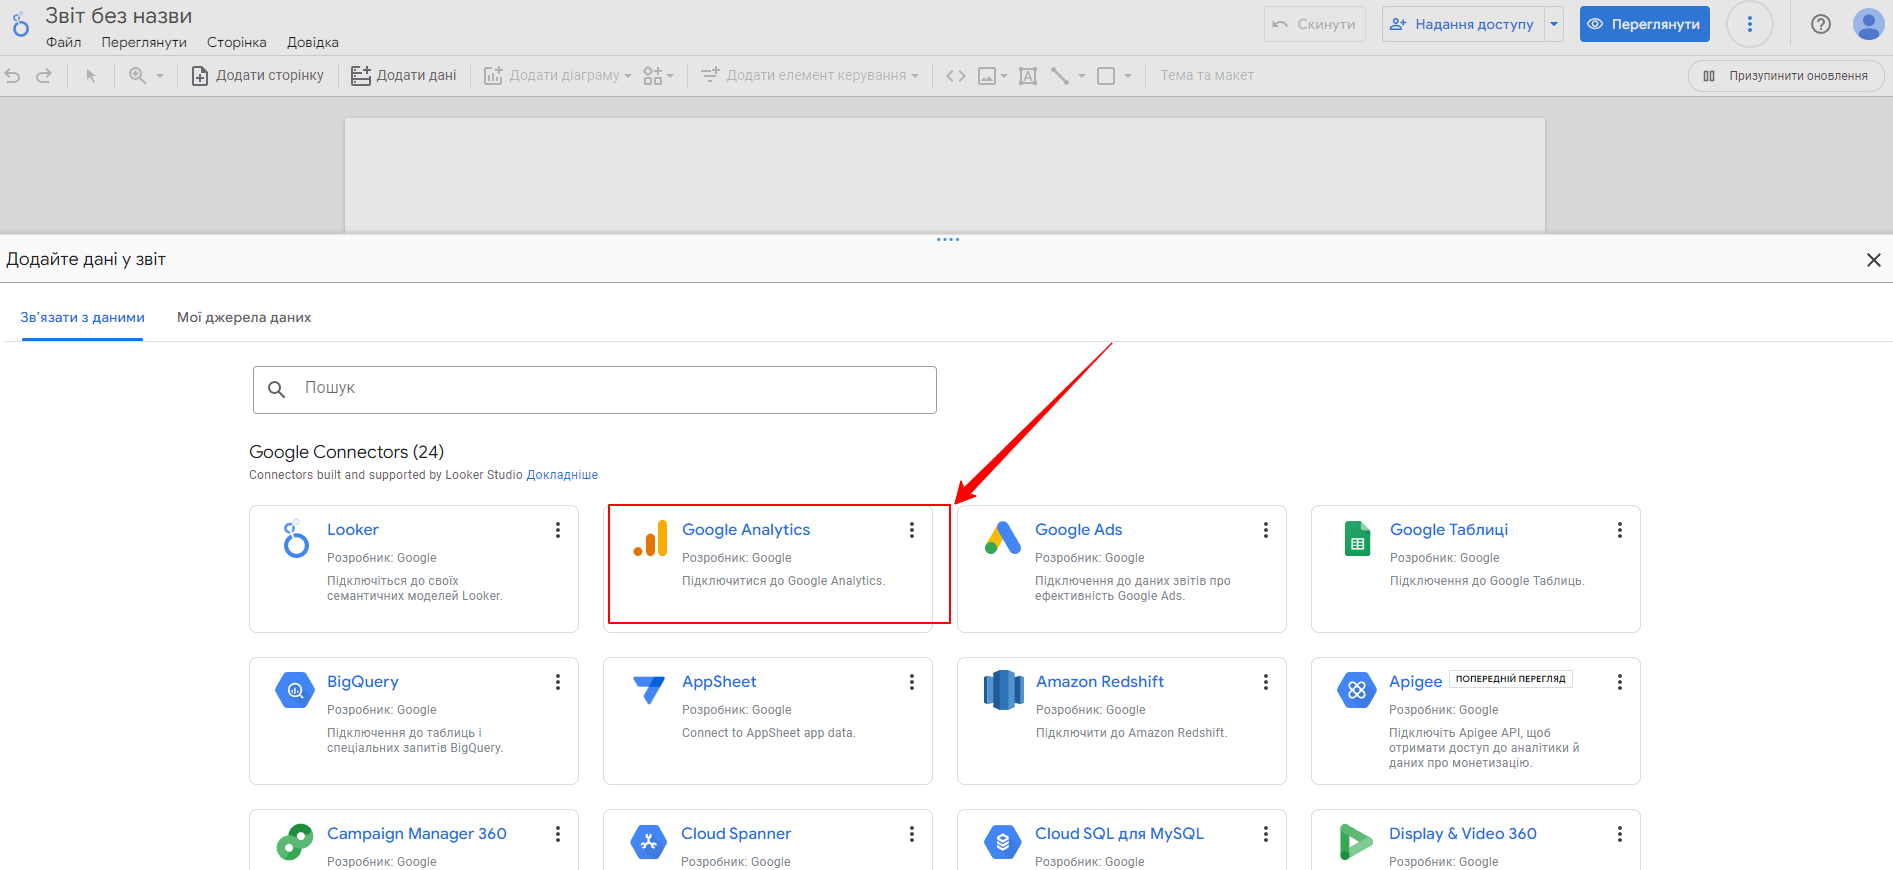The height and width of the screenshot is (870, 1893).
Task: Expand the line tool dropdown arrow
Action: click(1082, 76)
